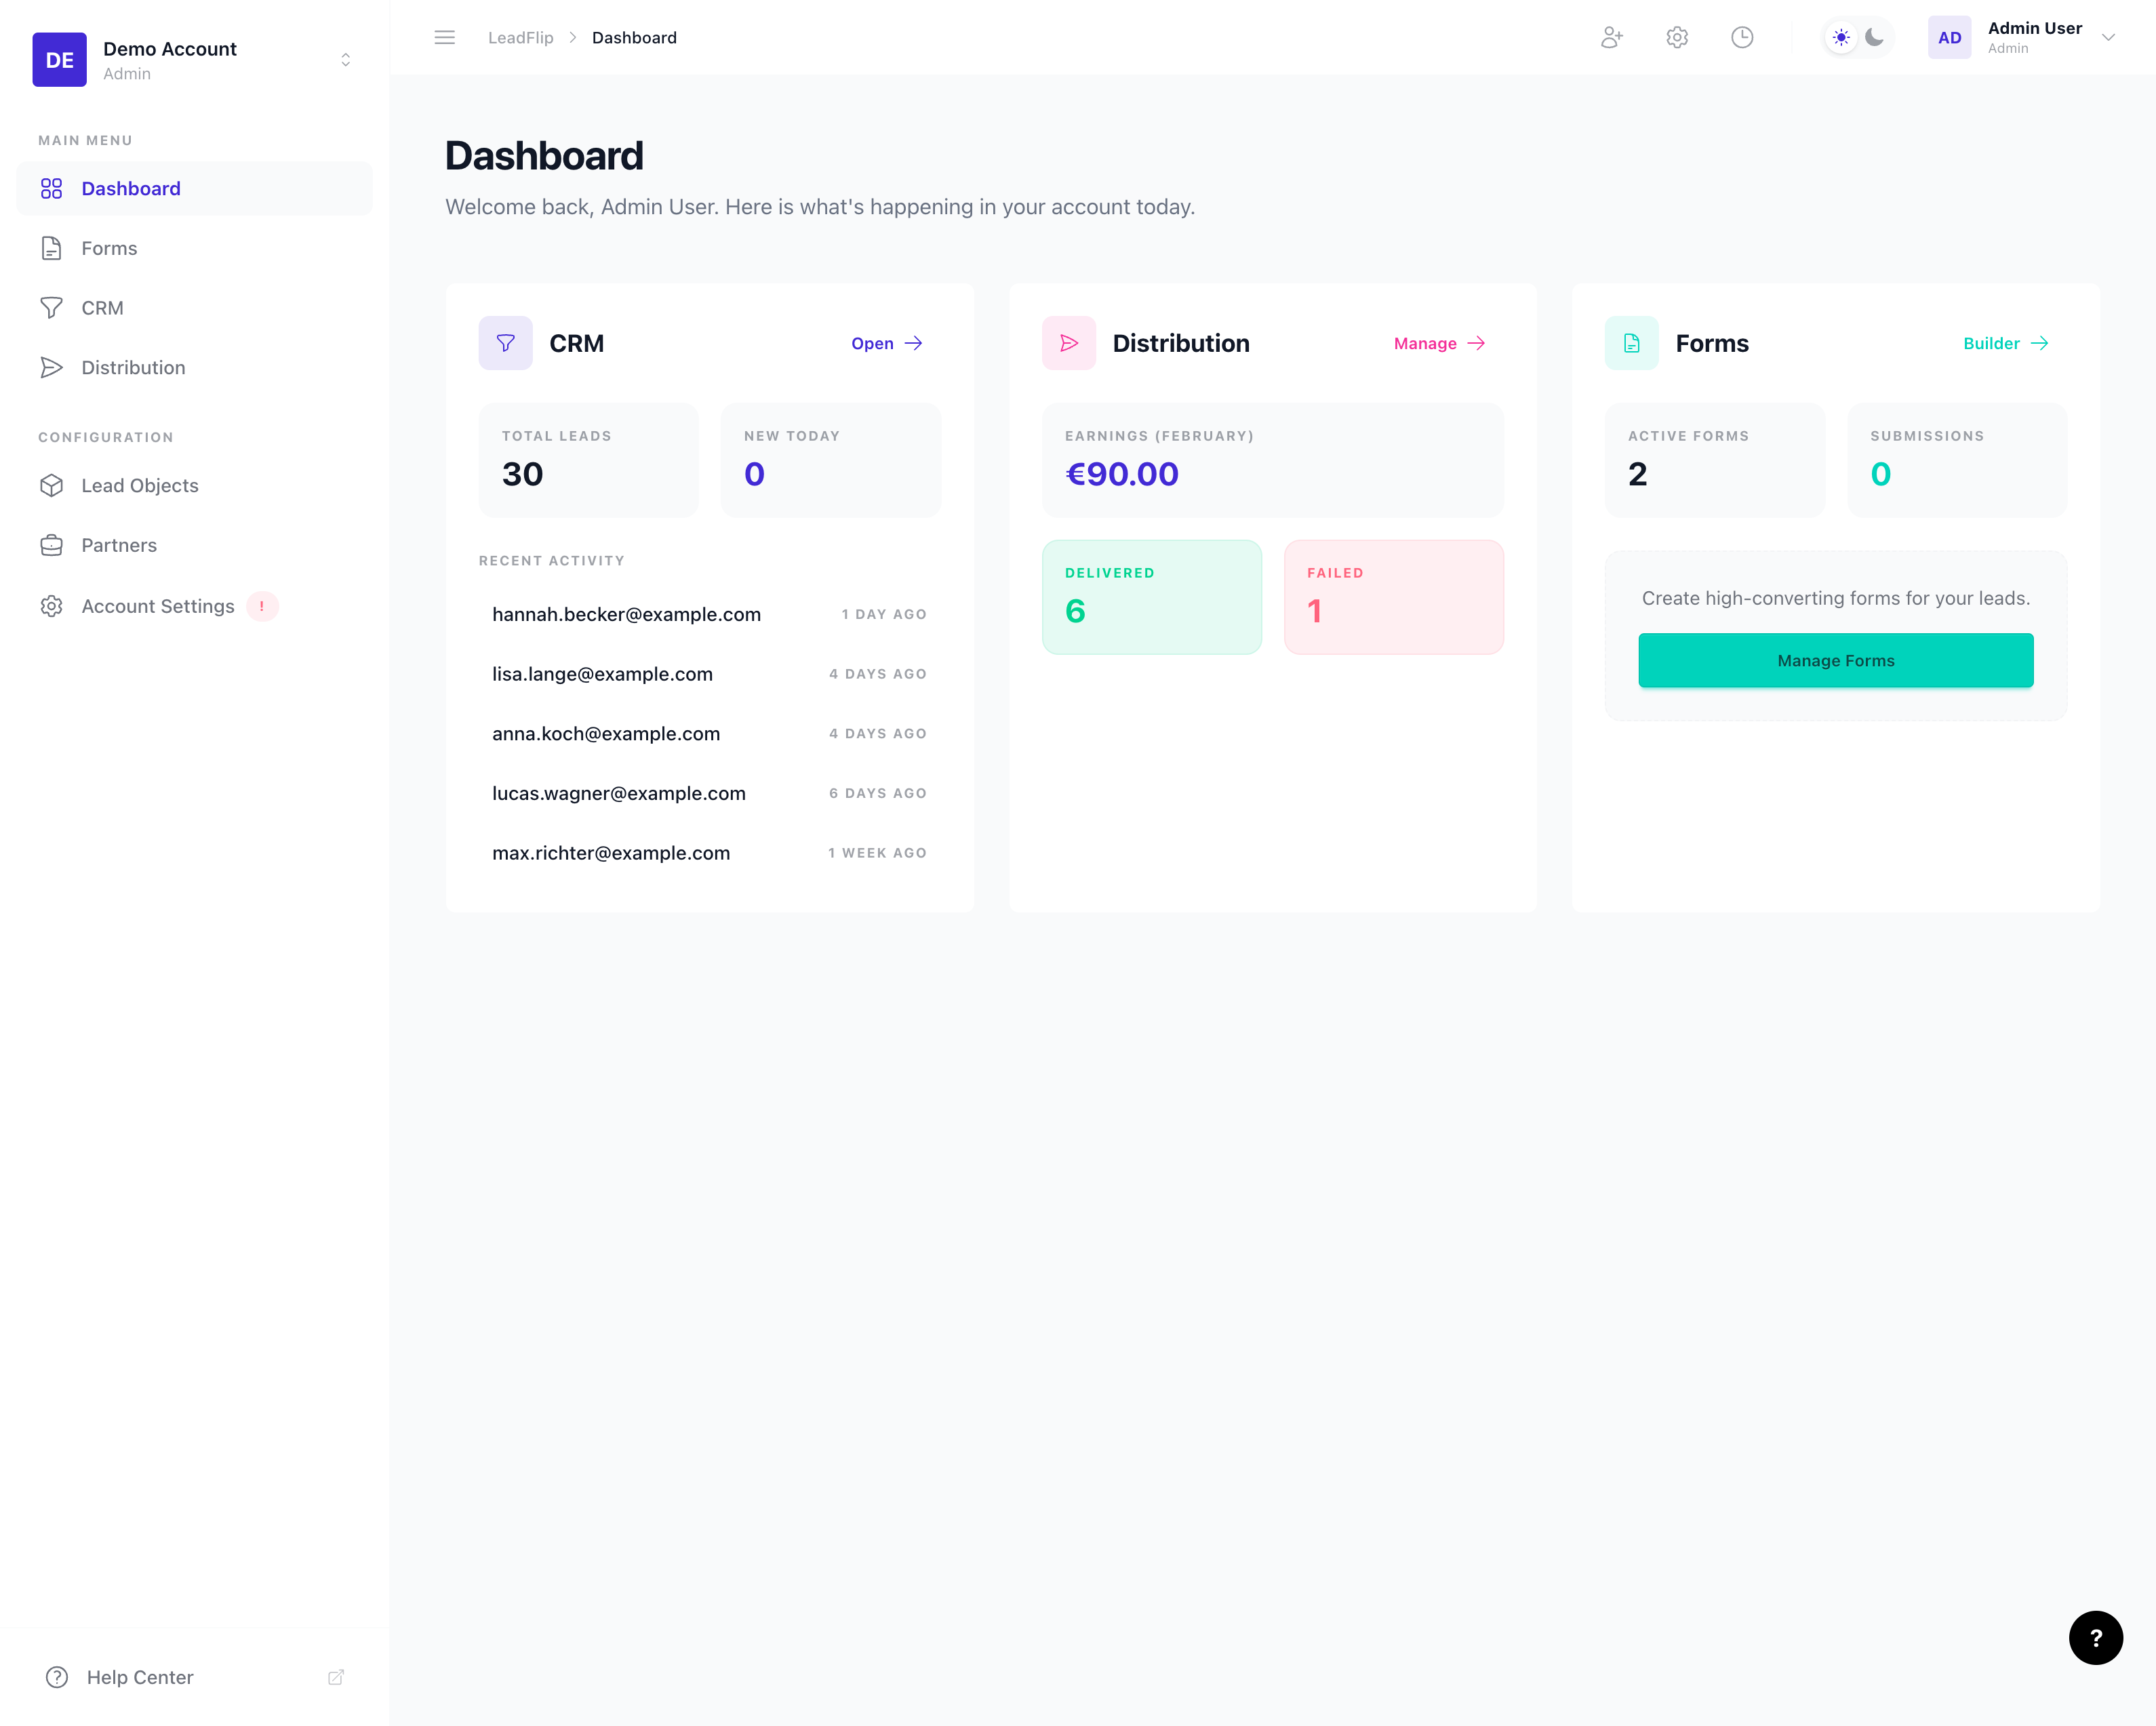2156x1726 pixels.
Task: Switch to dark mode moon toggle
Action: pos(1875,38)
